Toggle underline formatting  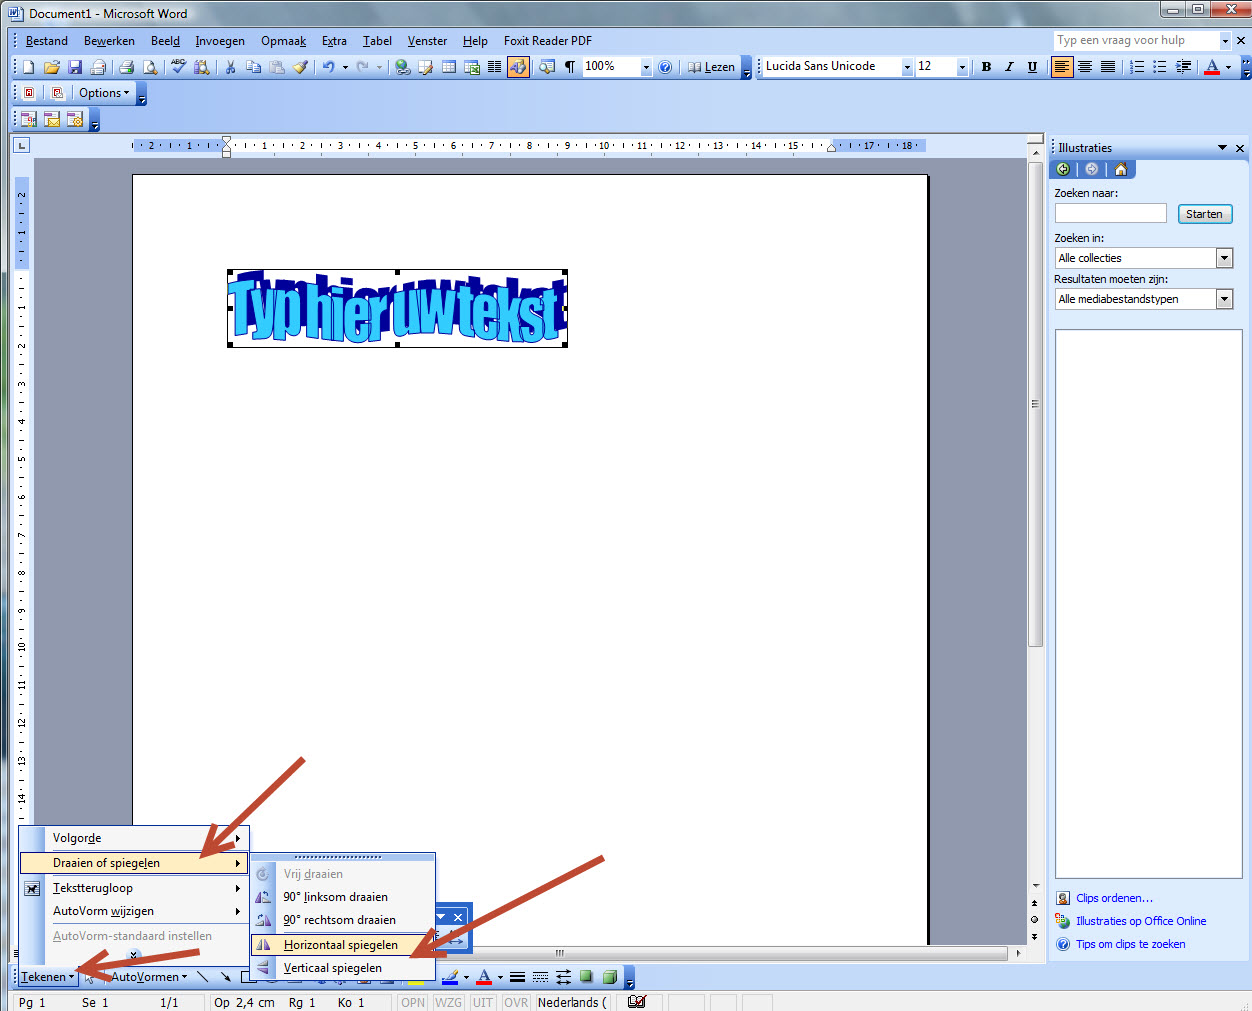tap(1032, 67)
